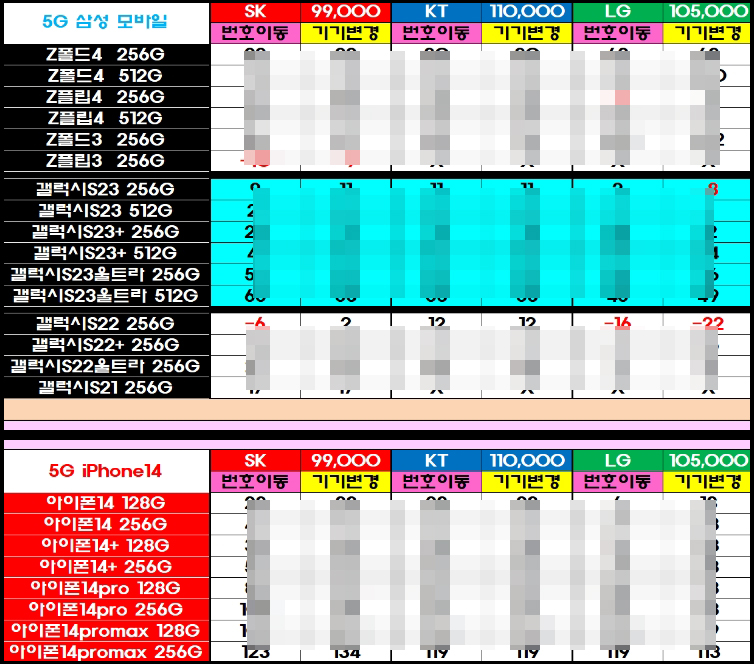Click the SK header in the iPhone14 table
Image resolution: width=754 pixels, height=664 pixels.
(255, 461)
